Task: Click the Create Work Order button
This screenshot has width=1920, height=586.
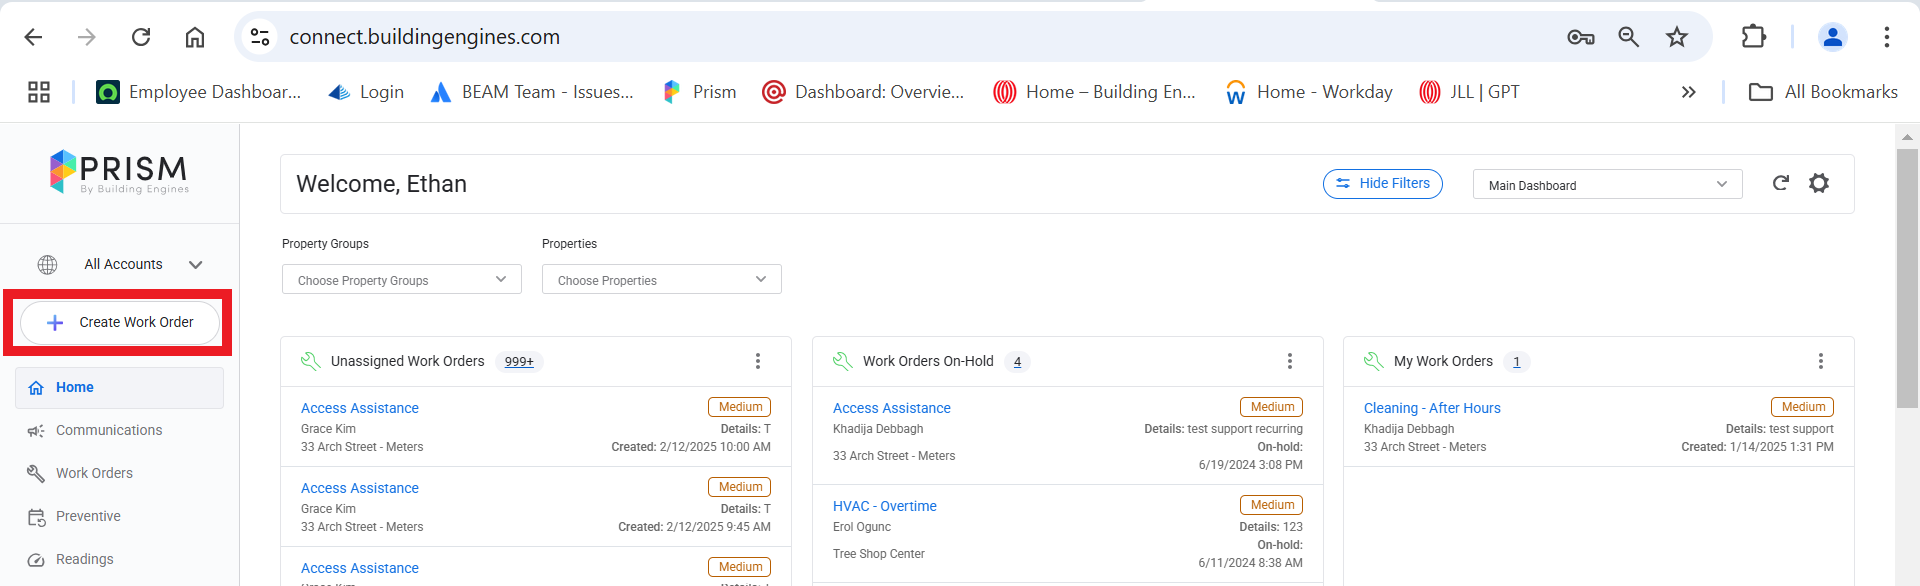Action: click(120, 323)
